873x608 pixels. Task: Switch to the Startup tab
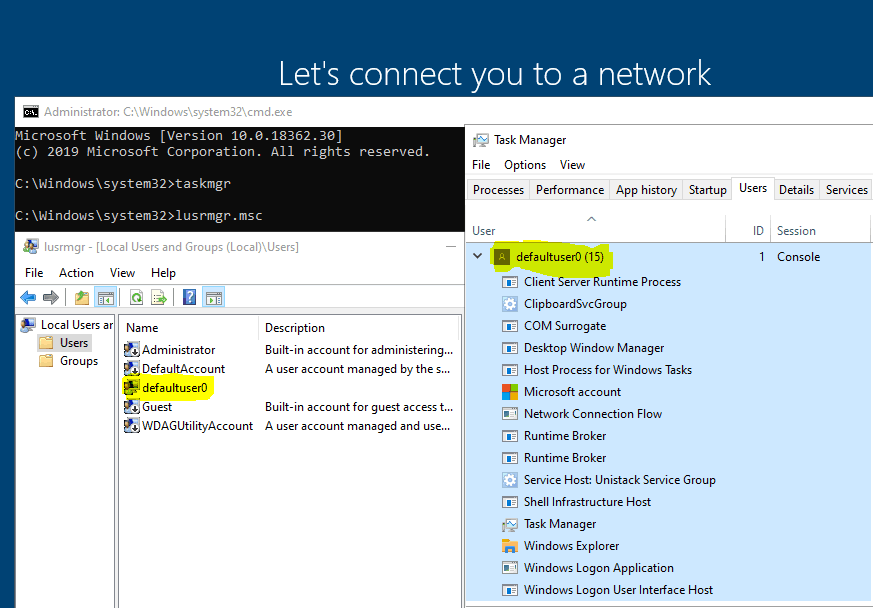pos(708,190)
